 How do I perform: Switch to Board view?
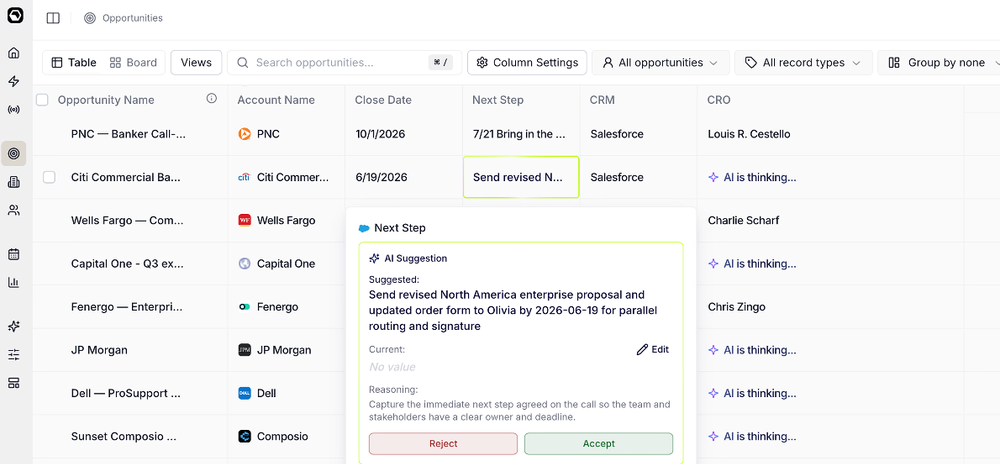tap(133, 62)
